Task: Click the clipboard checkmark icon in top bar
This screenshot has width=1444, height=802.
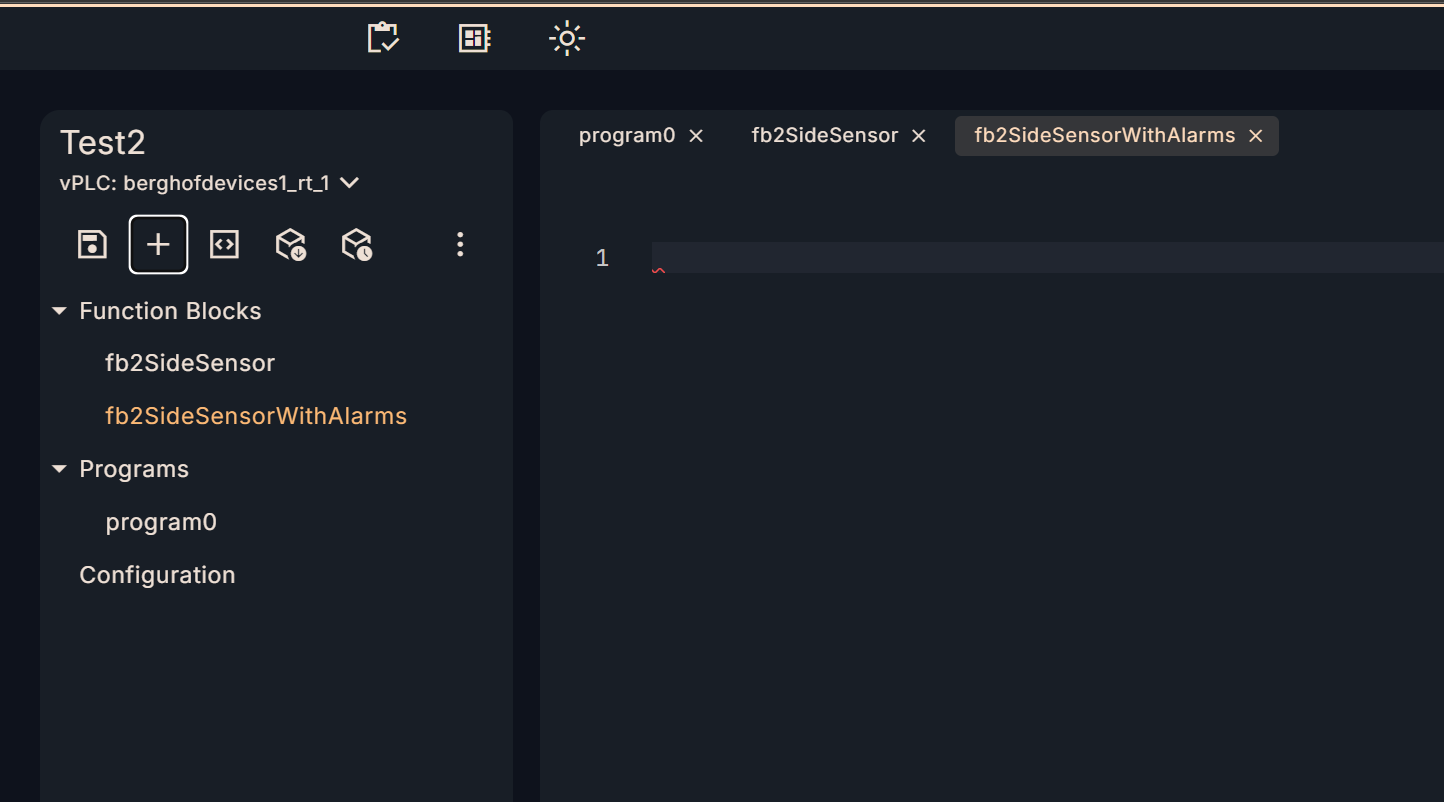Action: tap(383, 39)
